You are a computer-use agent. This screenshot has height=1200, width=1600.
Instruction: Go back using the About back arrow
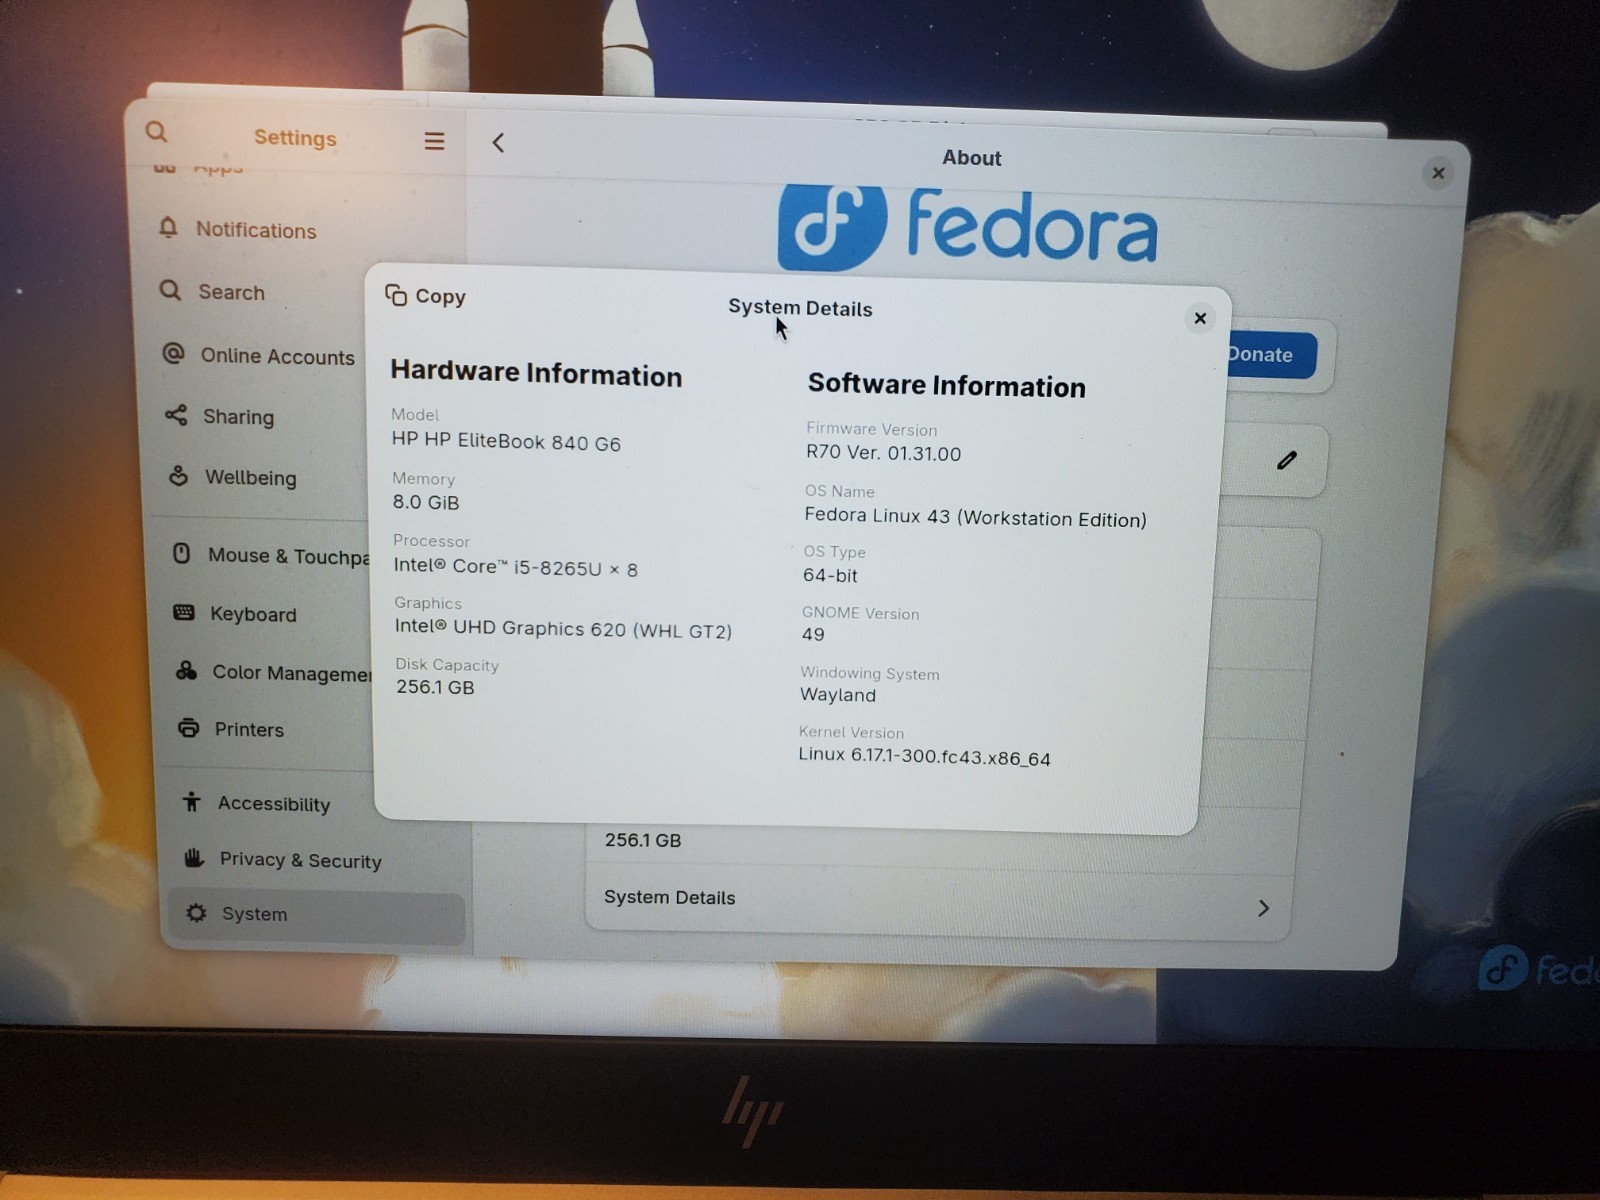498,143
